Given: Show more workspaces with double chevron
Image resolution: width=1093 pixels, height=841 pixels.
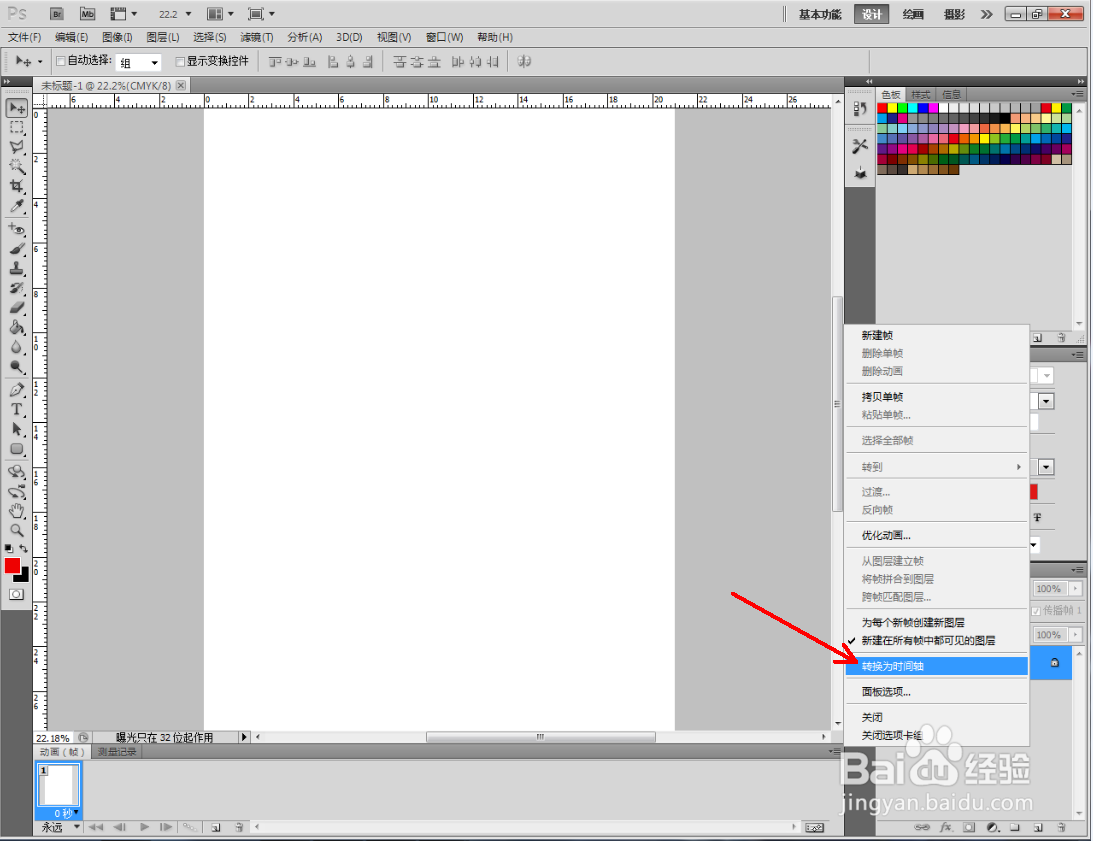Looking at the screenshot, I should 986,14.
